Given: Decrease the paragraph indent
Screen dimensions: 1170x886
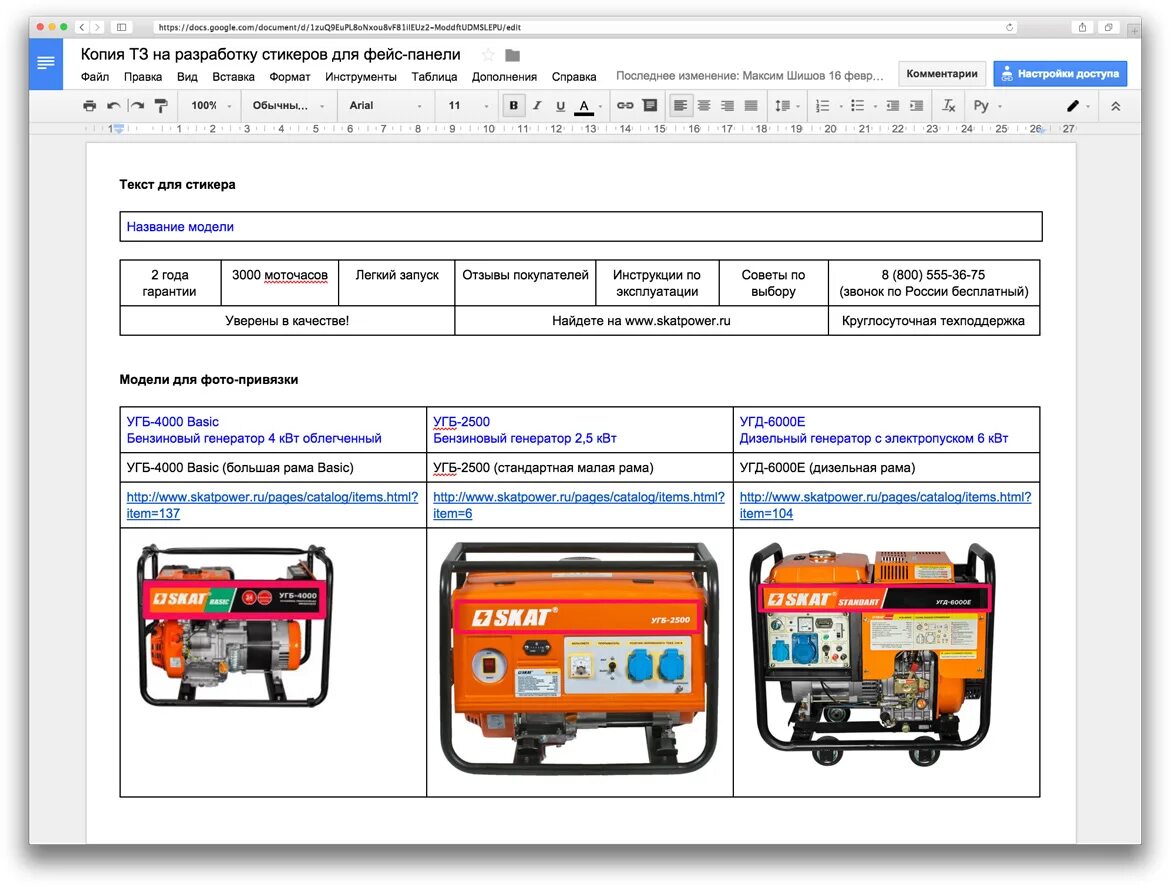Looking at the screenshot, I should (892, 106).
